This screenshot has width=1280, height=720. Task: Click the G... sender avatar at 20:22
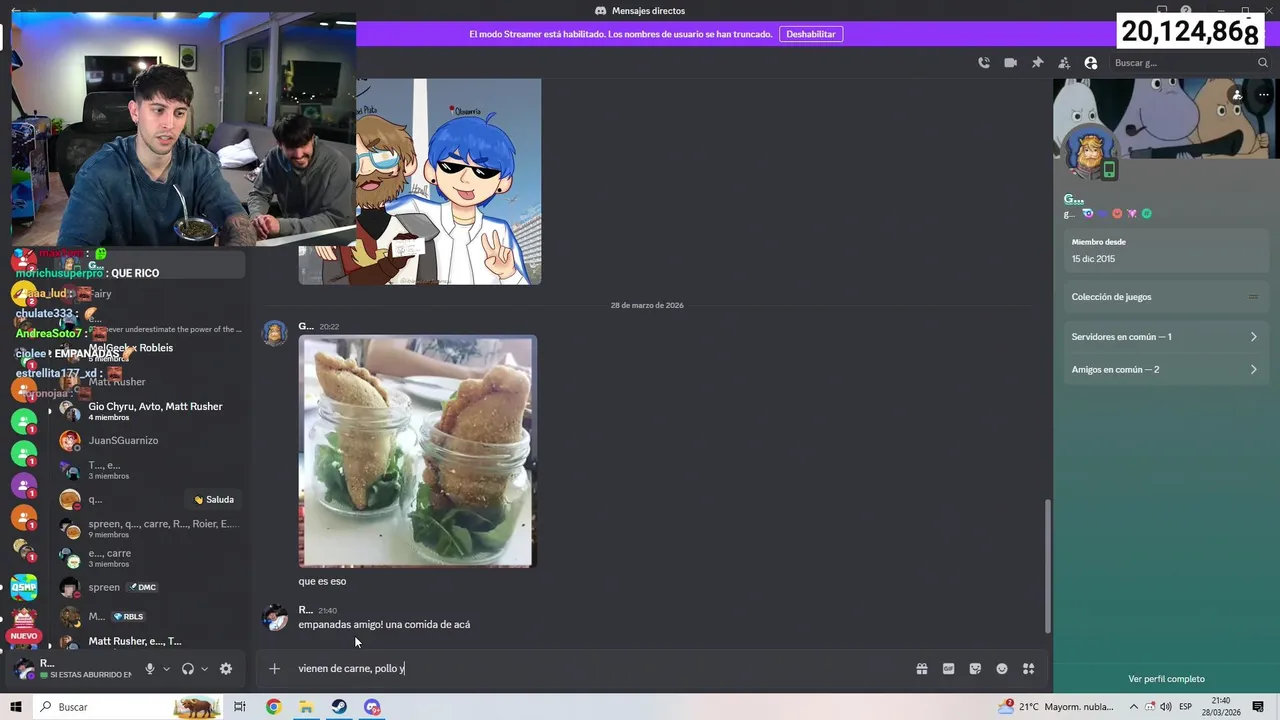pos(275,335)
